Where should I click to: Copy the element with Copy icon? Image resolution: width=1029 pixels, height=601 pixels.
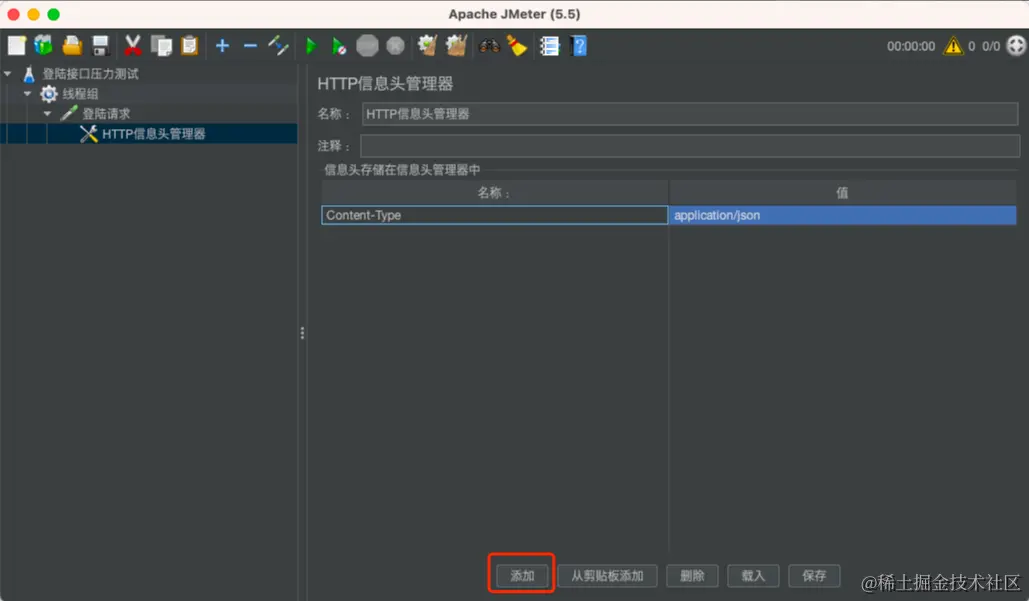pos(161,45)
